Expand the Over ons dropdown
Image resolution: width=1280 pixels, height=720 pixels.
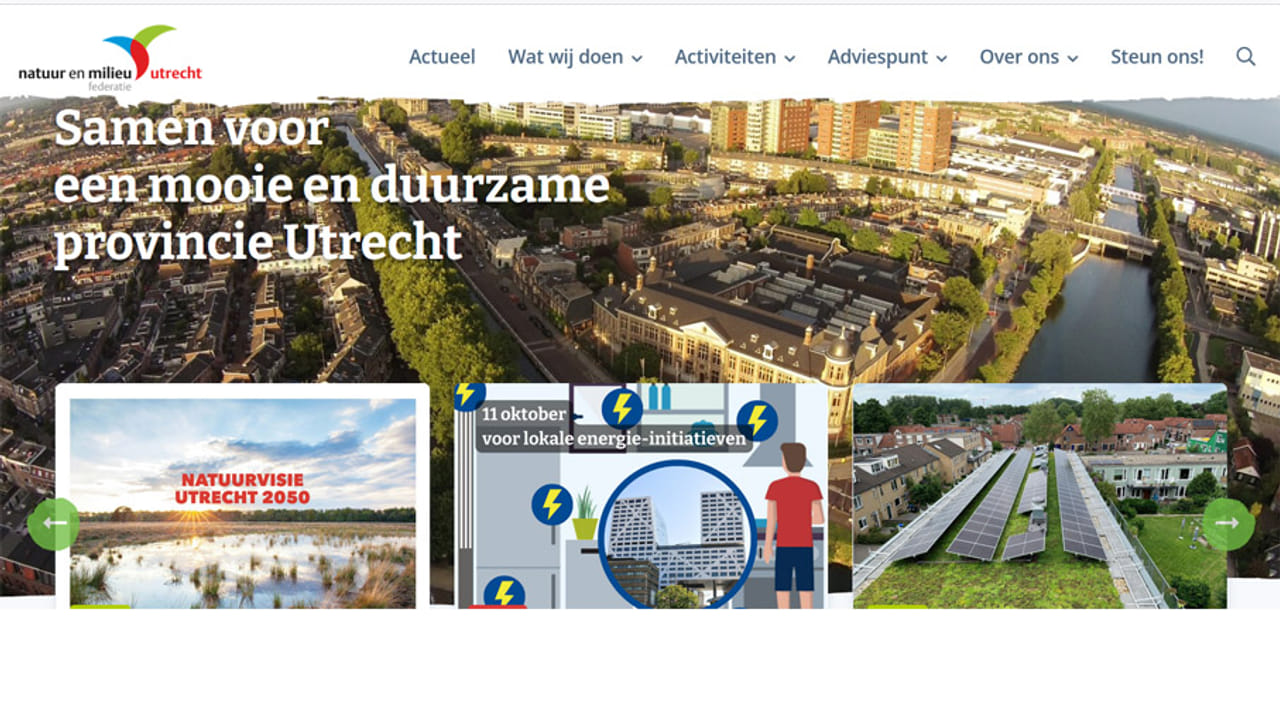pos(1029,57)
